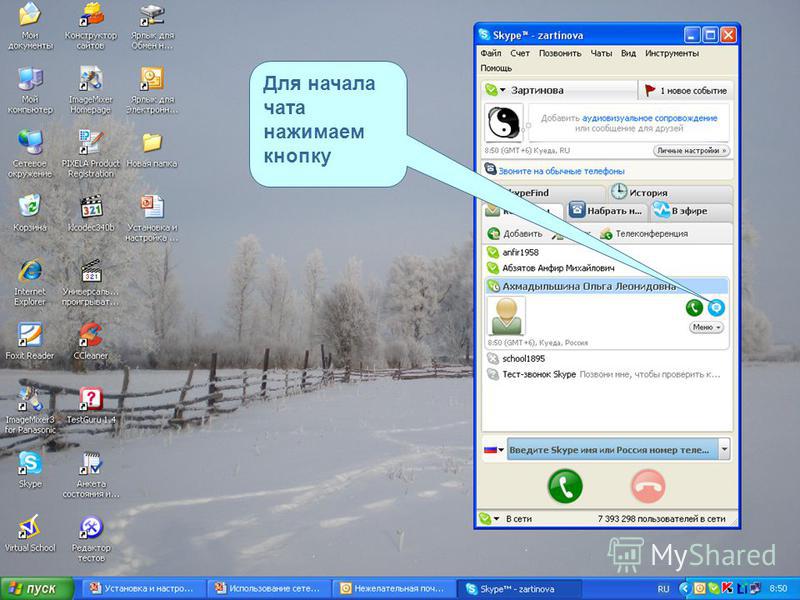This screenshot has width=800, height=600.
Task: Click Личные настройки button
Action: coord(691,151)
